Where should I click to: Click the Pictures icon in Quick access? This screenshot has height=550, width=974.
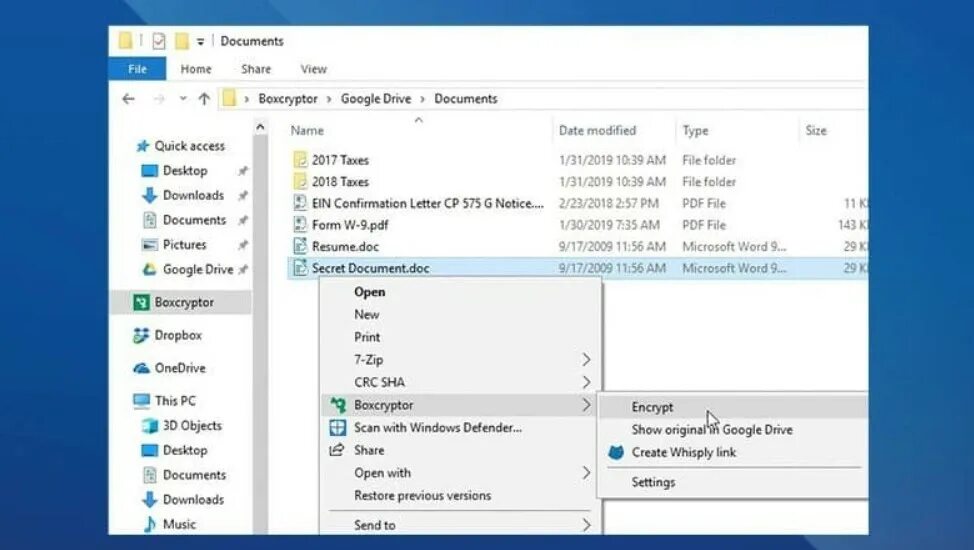click(150, 245)
